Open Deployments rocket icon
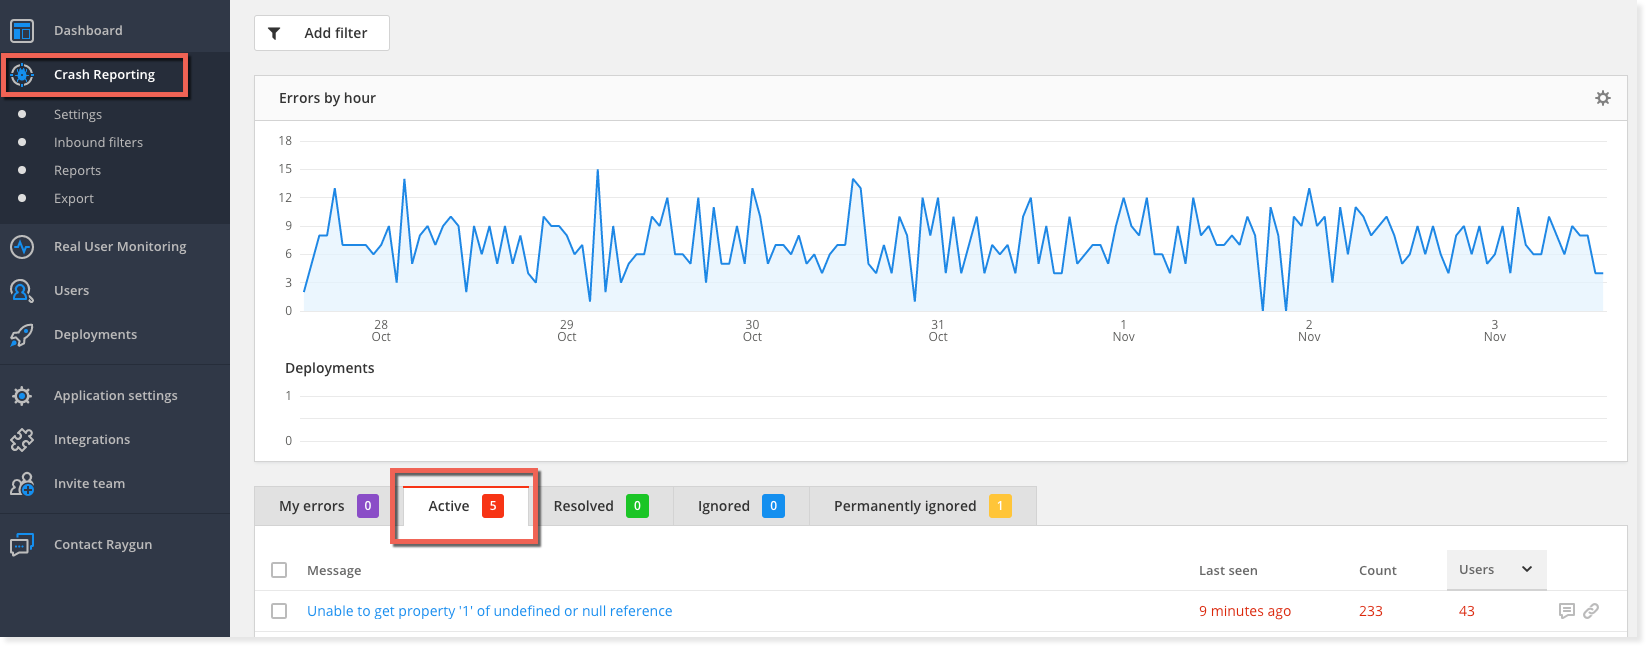This screenshot has height=647, width=1647. click(22, 335)
